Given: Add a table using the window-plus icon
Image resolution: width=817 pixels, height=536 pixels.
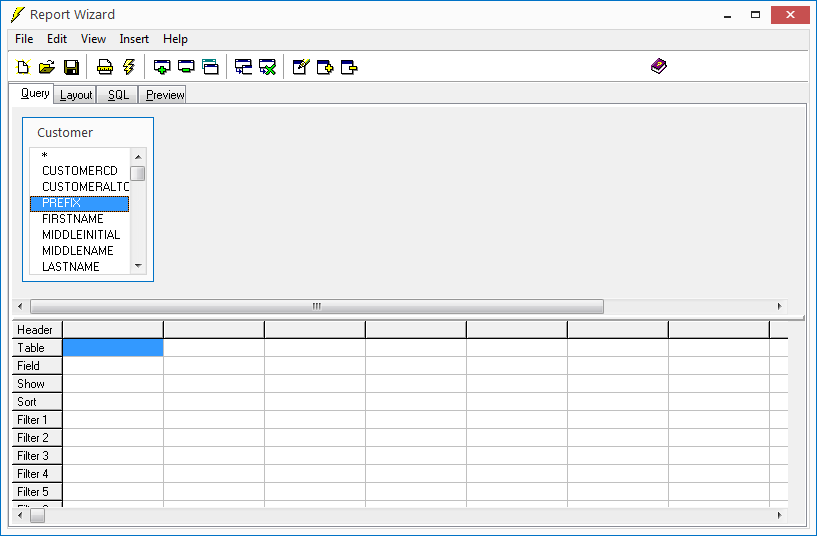Looking at the screenshot, I should pos(162,67).
